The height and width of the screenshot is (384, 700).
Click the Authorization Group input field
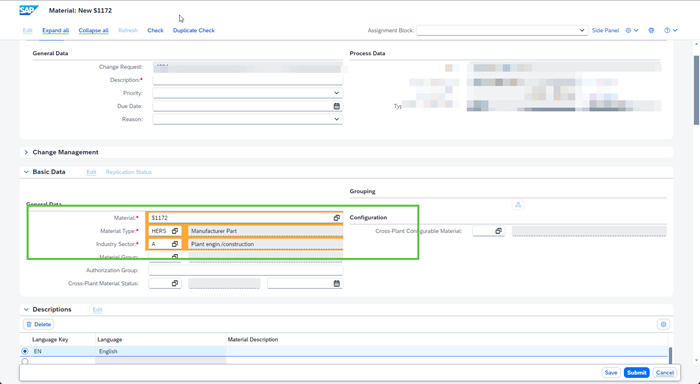246,270
